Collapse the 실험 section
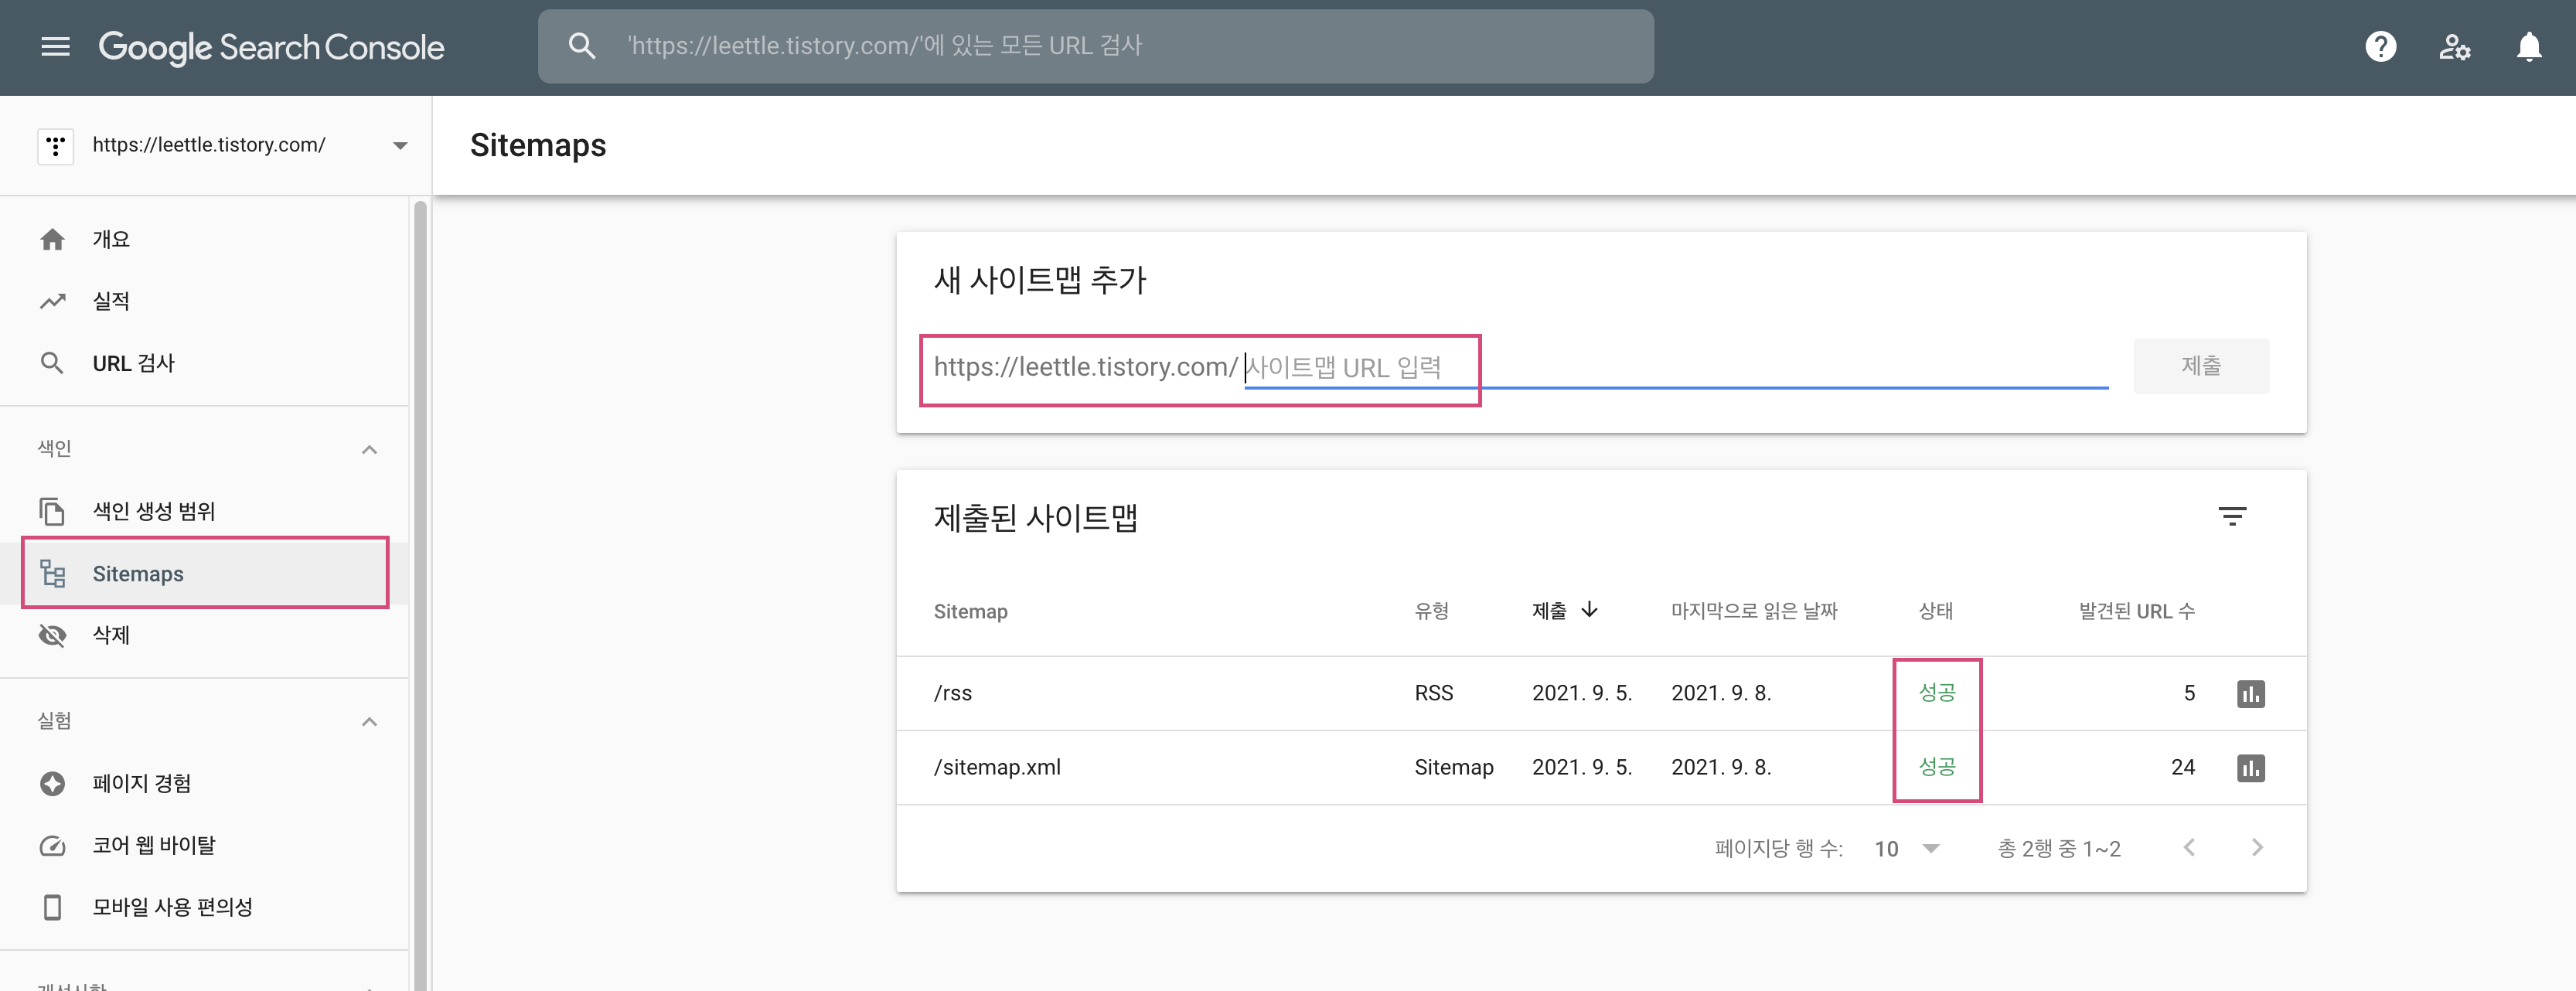Viewport: 2576px width, 991px height. coord(369,721)
